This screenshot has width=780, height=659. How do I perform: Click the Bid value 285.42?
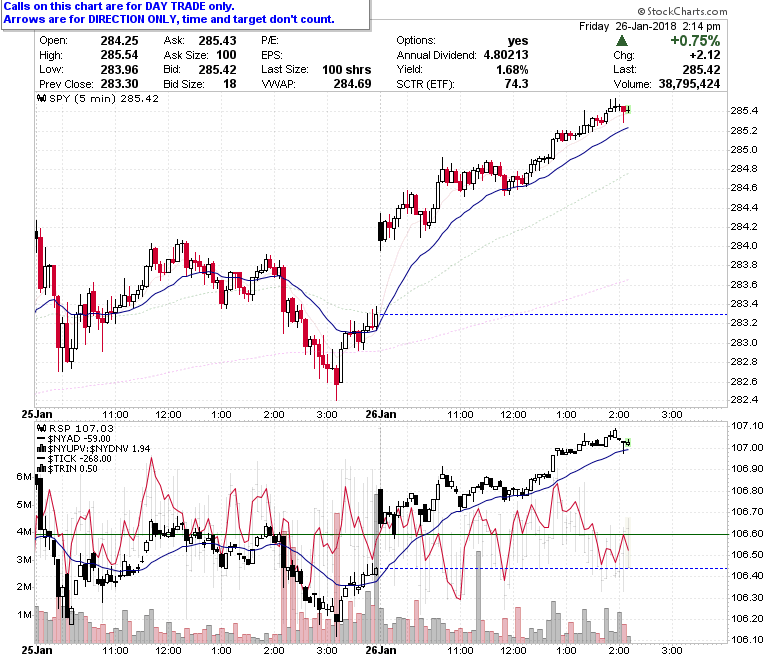(x=217, y=70)
